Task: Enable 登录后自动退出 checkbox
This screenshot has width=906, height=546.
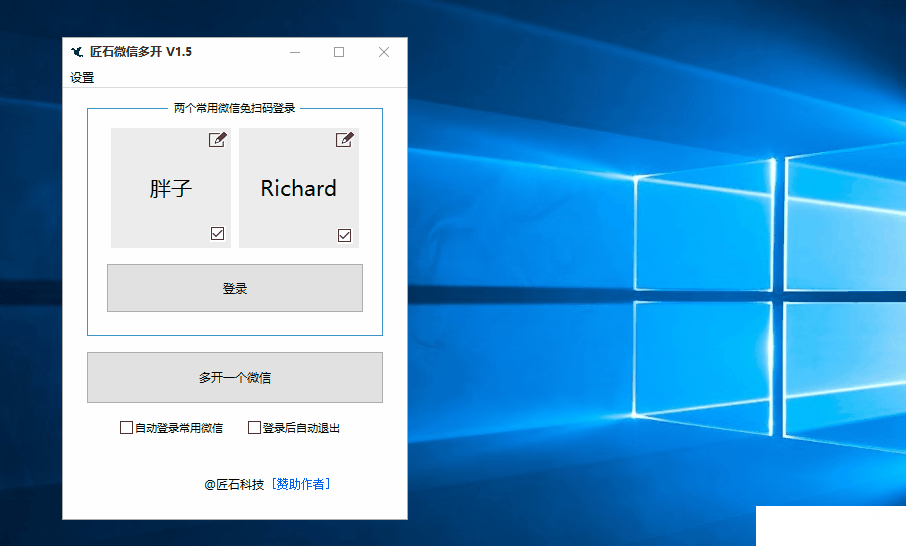Action: (254, 428)
